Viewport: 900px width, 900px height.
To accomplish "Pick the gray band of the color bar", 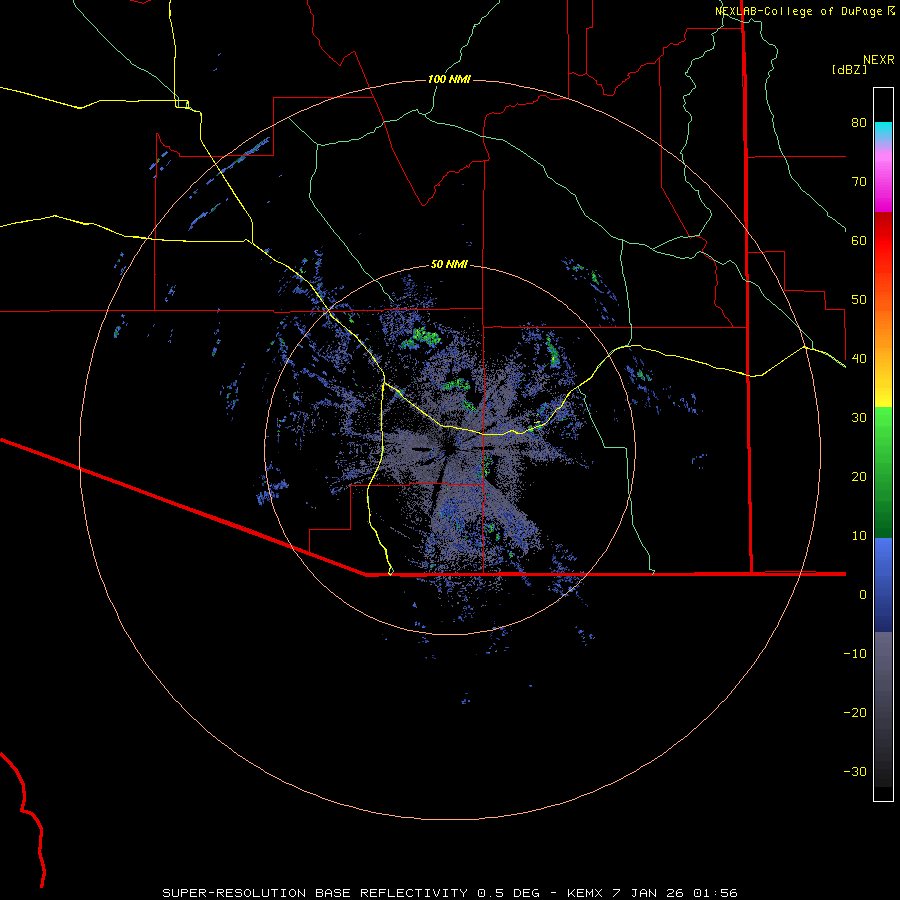I will pyautogui.click(x=883, y=709).
